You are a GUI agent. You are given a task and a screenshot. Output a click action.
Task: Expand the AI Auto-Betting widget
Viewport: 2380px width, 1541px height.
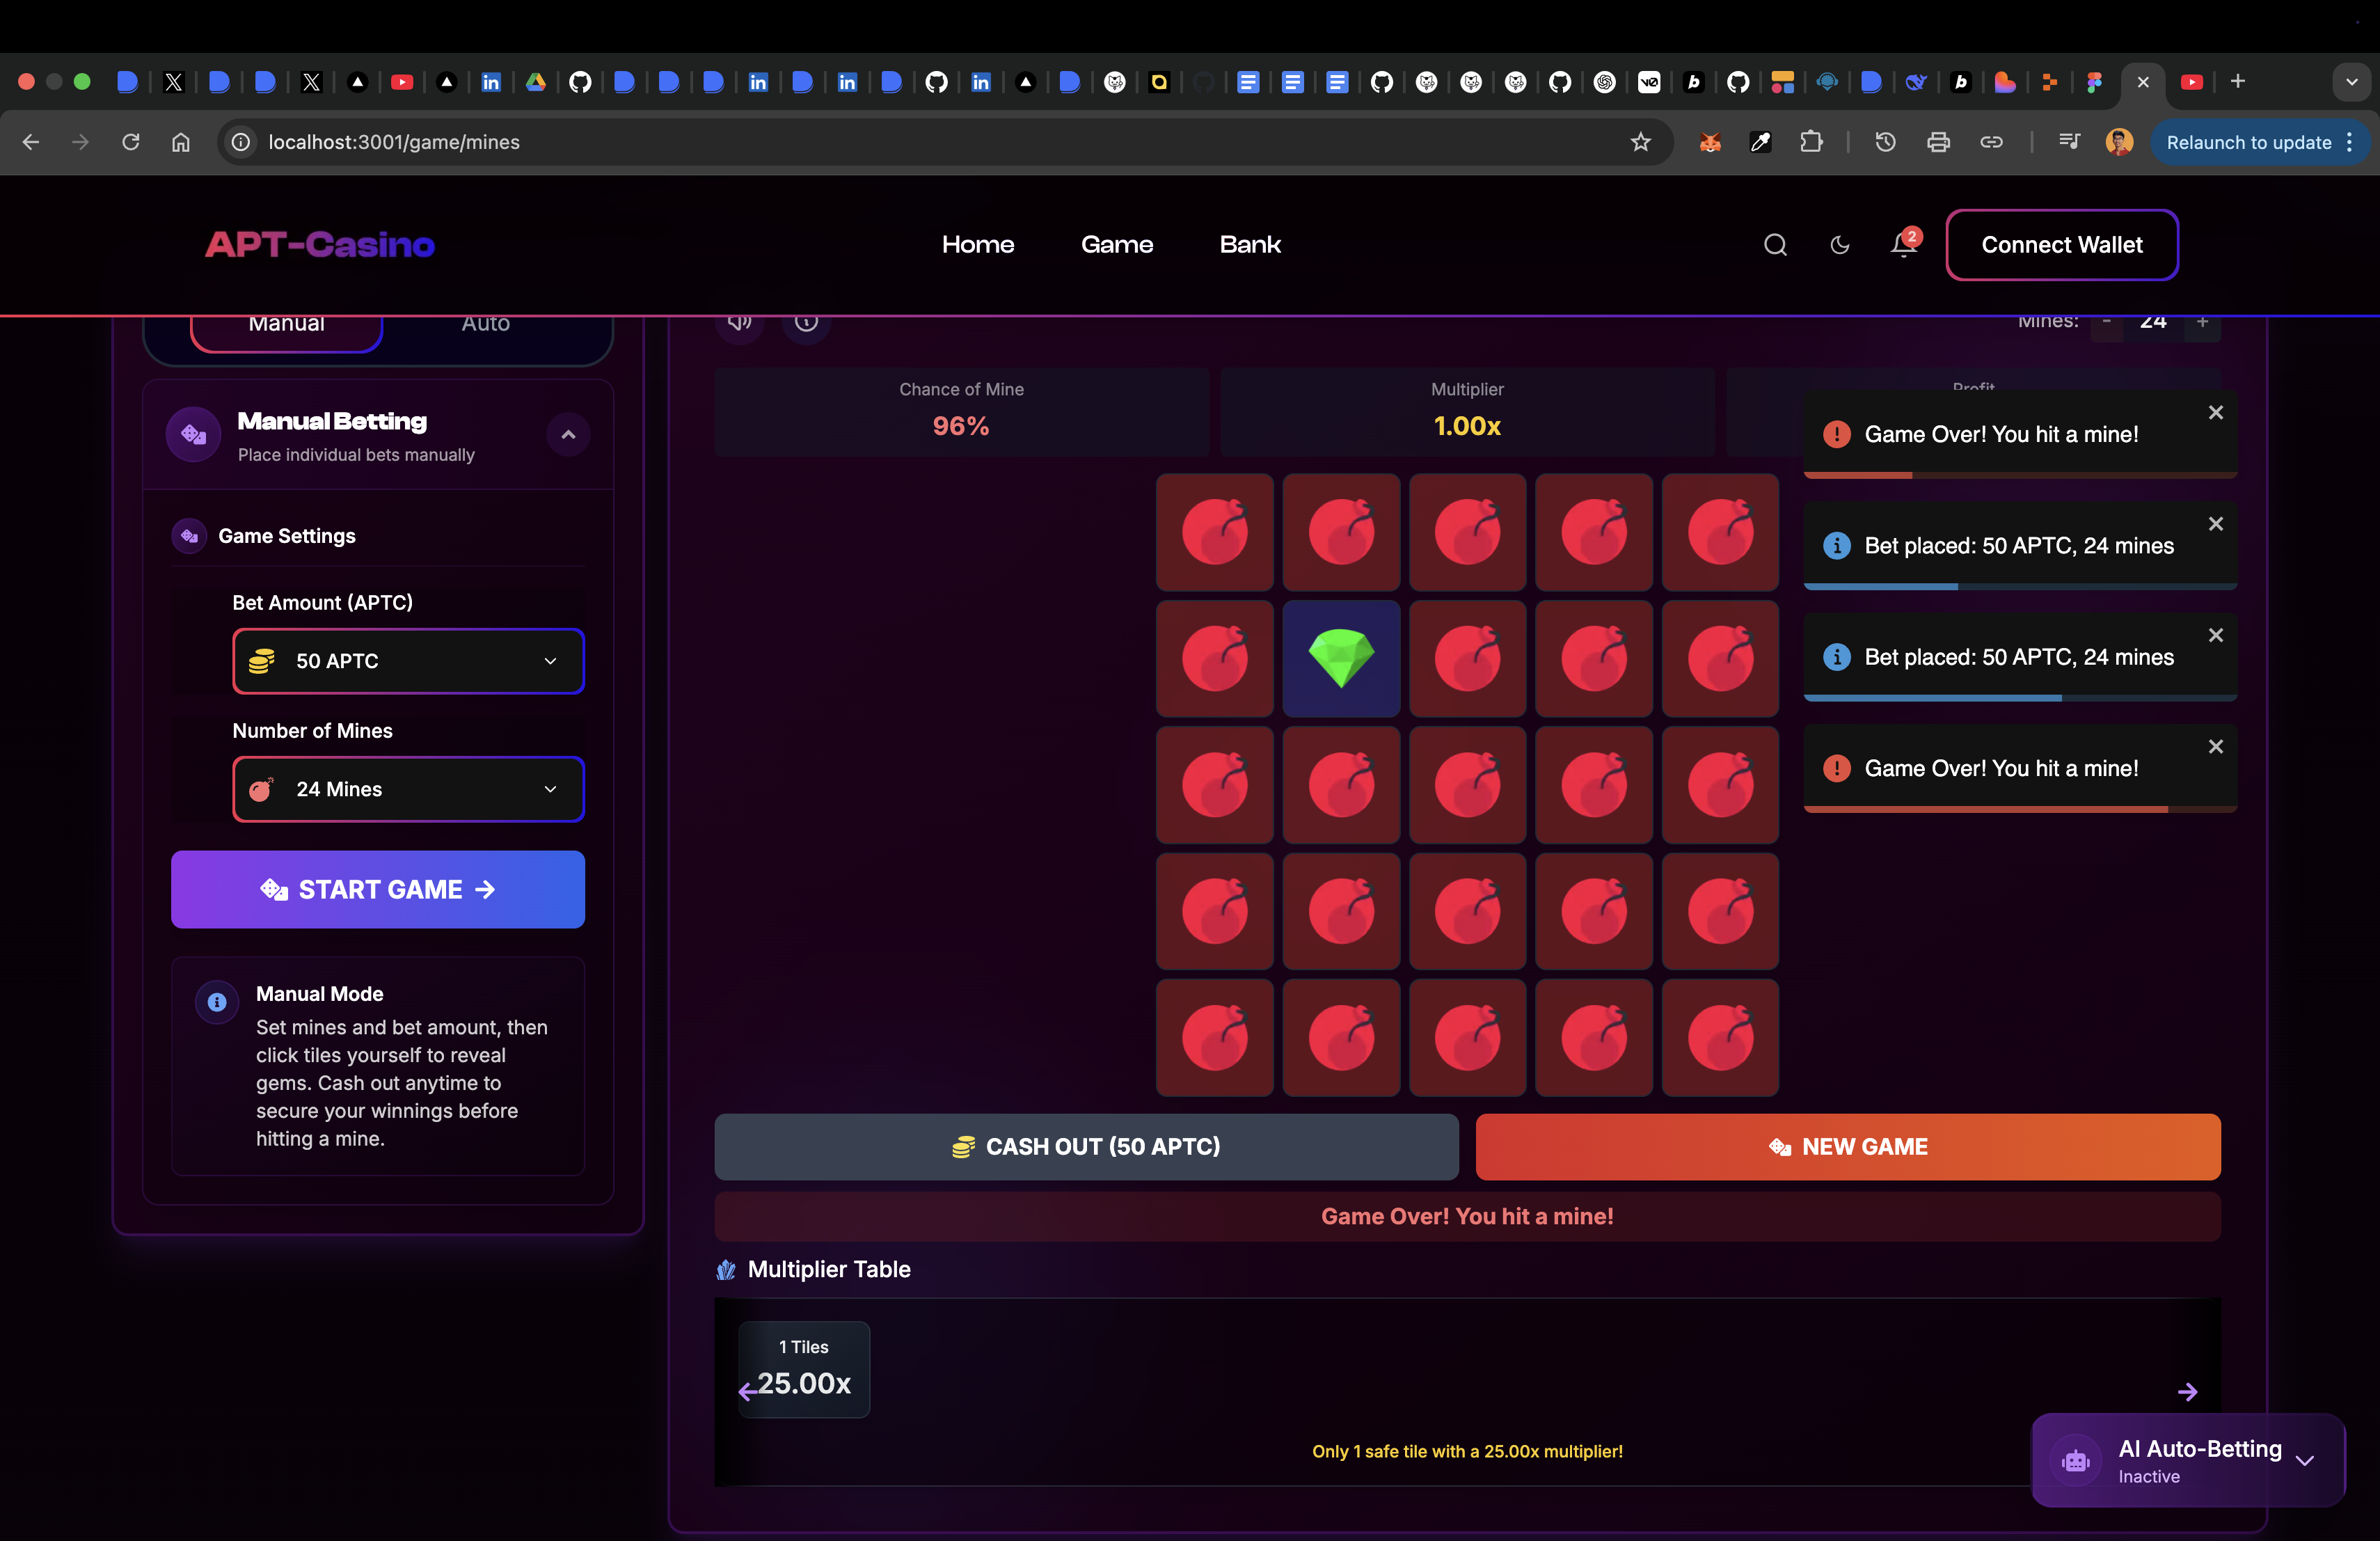pos(2304,1461)
